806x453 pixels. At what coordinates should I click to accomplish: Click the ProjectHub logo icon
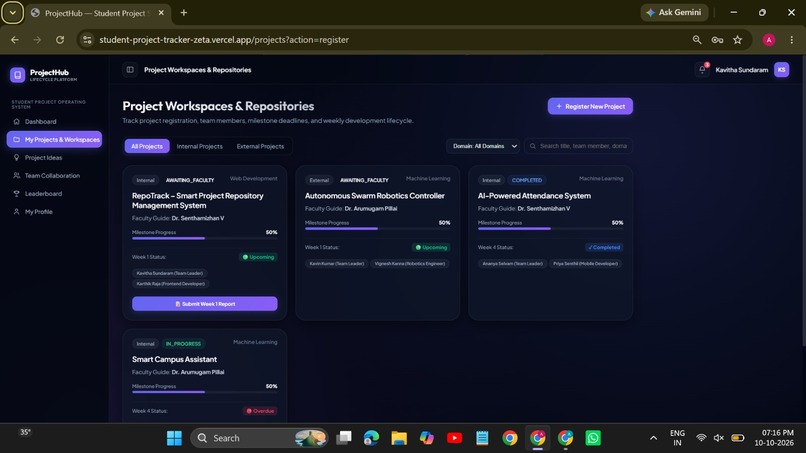coord(17,75)
